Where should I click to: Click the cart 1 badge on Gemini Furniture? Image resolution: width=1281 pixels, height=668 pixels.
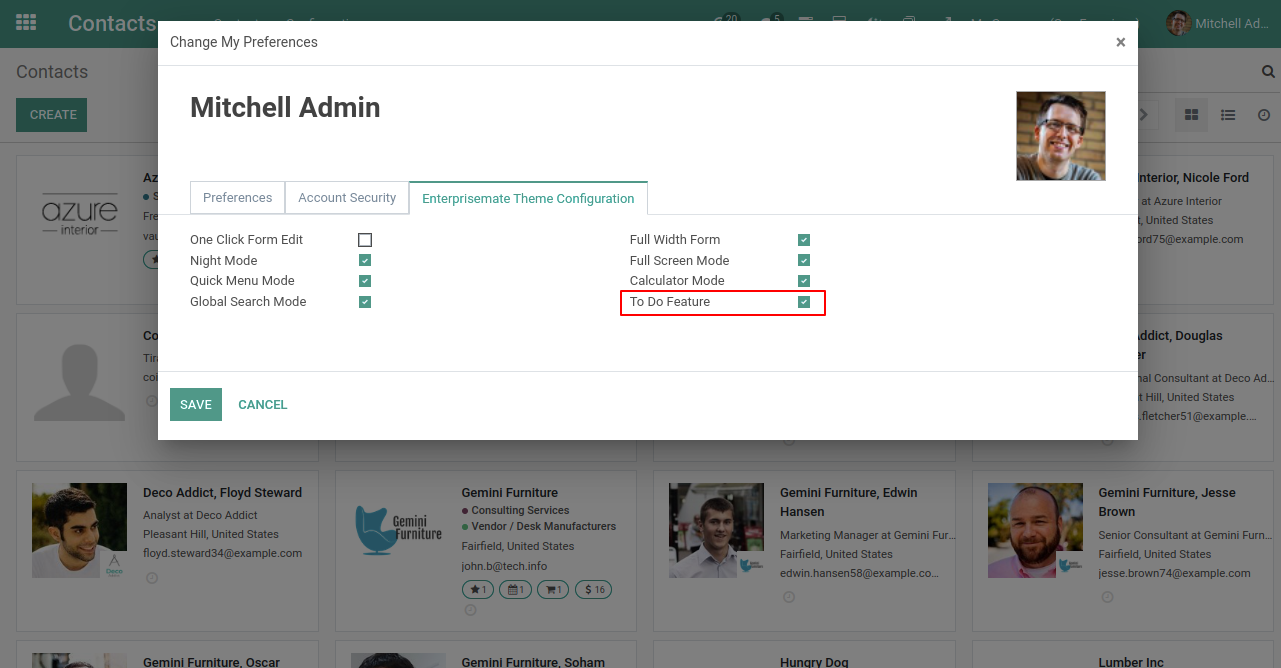[553, 590]
